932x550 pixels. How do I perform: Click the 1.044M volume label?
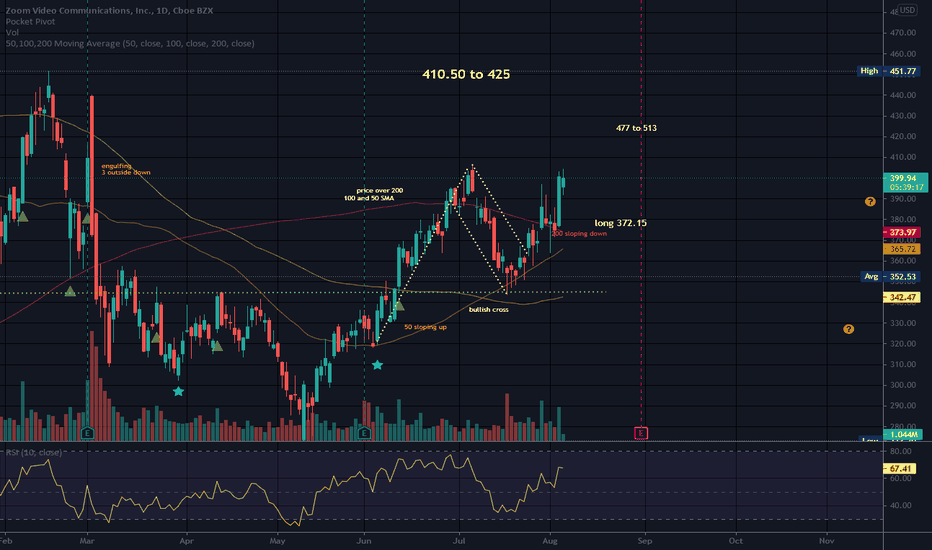coord(903,435)
